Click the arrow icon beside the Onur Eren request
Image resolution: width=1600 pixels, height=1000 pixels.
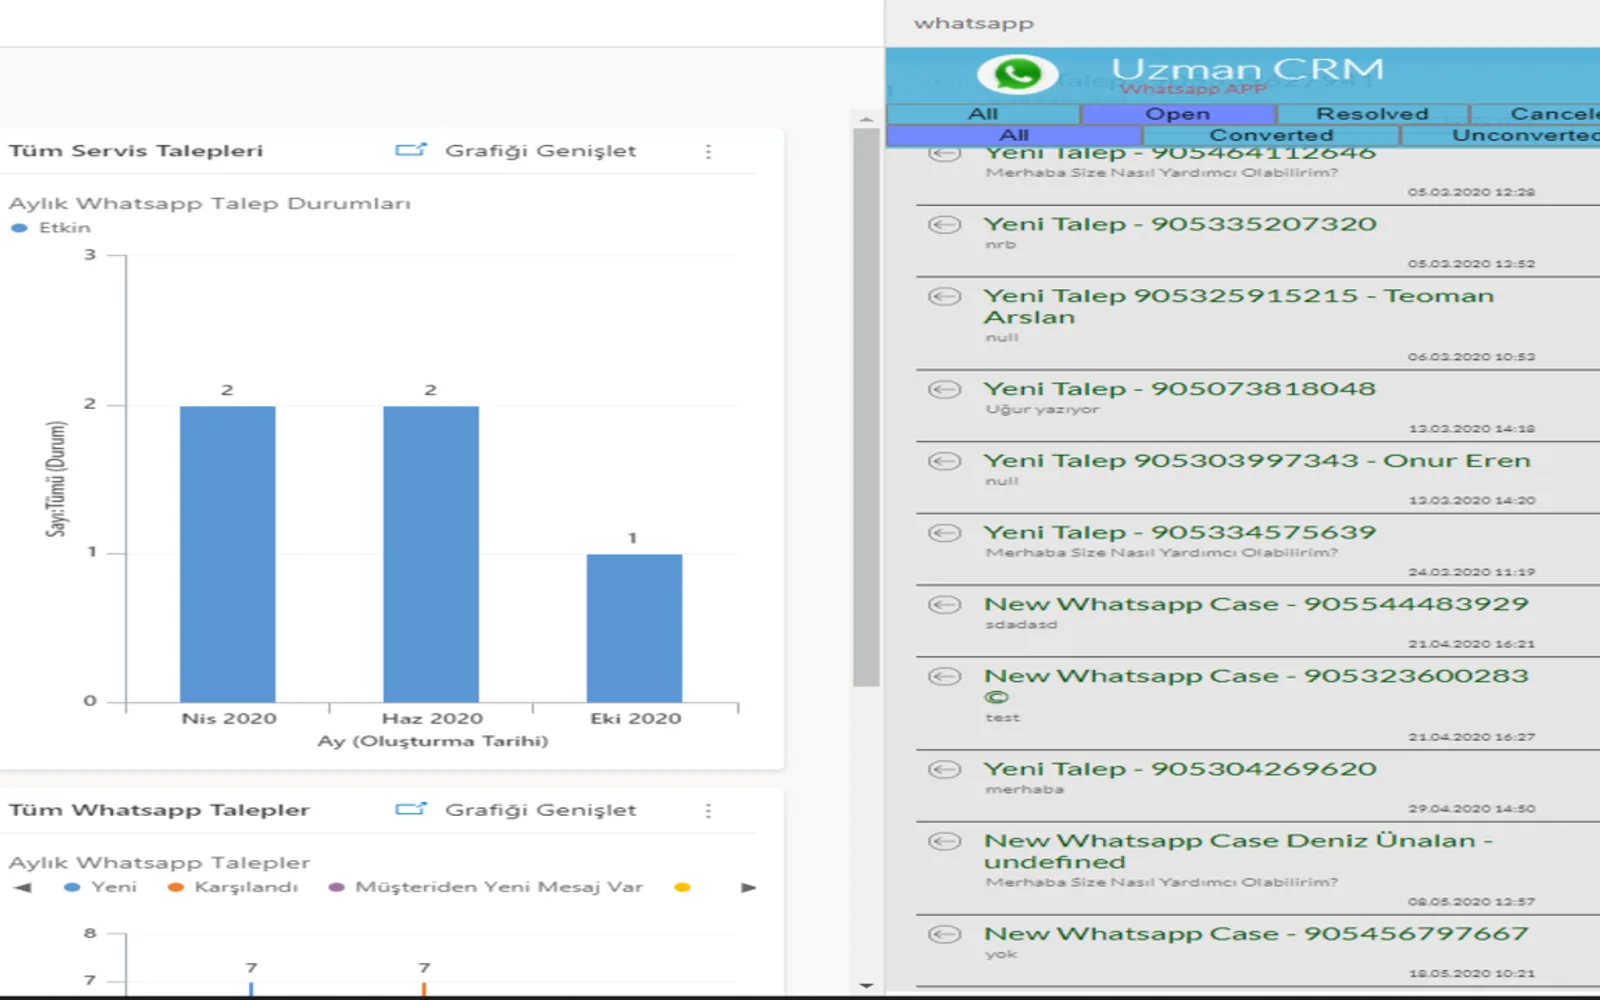944,462
